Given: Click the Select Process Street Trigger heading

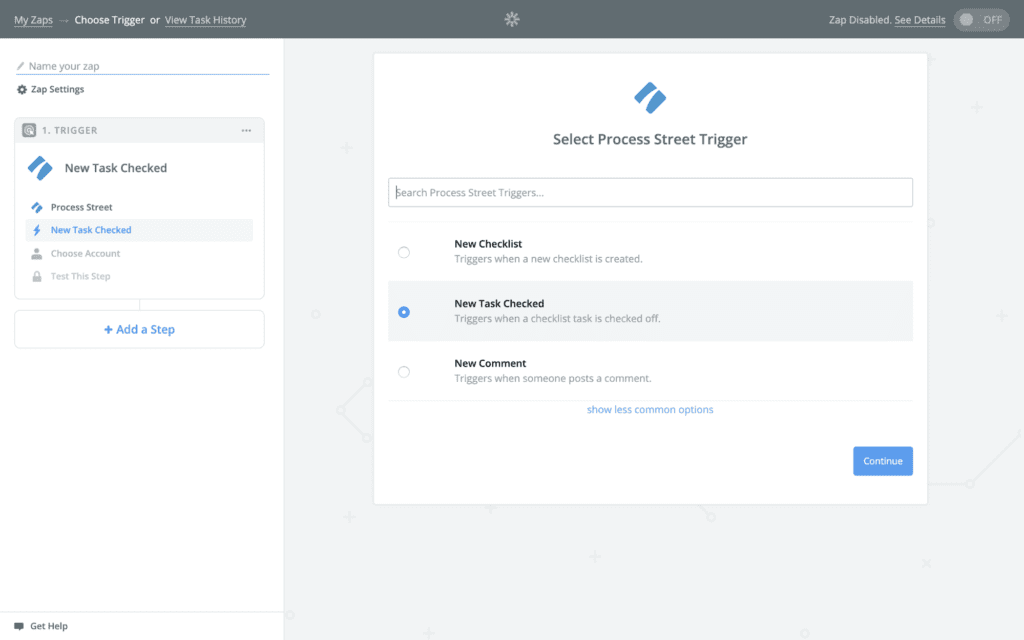Looking at the screenshot, I should click(x=650, y=139).
